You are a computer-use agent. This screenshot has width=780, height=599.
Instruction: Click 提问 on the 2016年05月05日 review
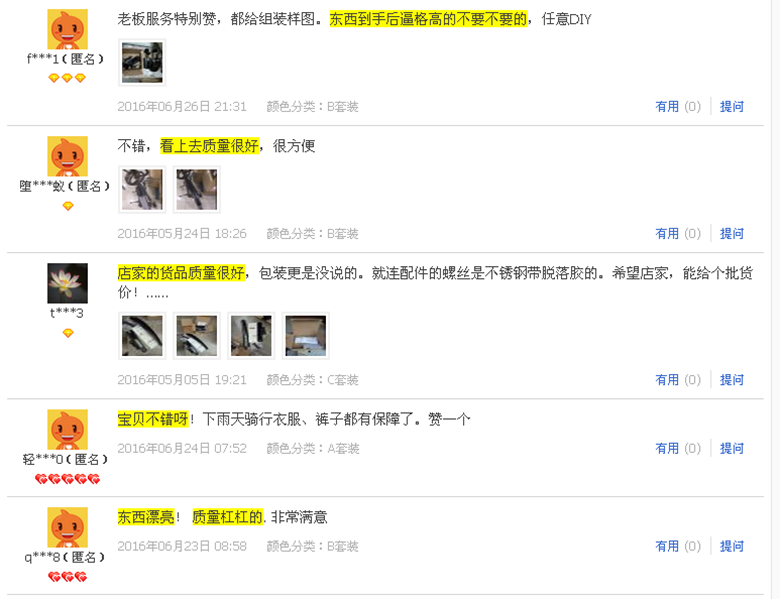pyautogui.click(x=732, y=380)
